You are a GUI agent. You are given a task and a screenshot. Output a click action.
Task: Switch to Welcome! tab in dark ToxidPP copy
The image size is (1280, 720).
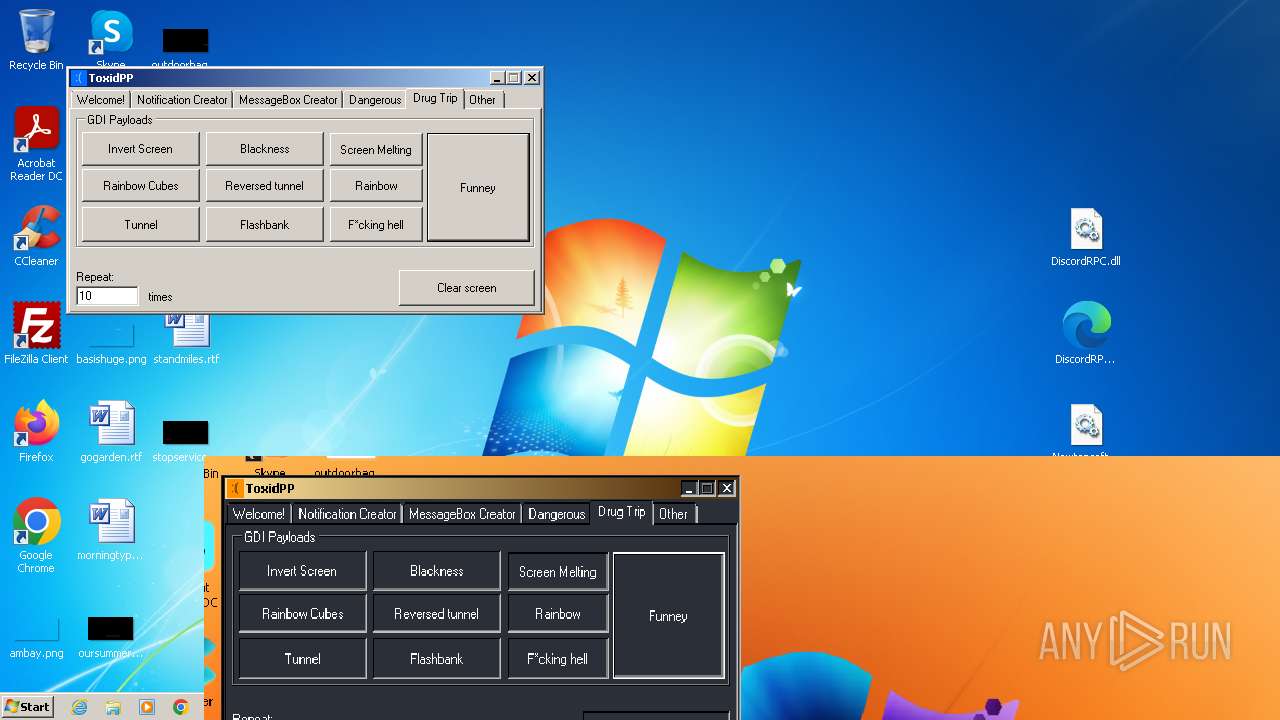click(259, 514)
